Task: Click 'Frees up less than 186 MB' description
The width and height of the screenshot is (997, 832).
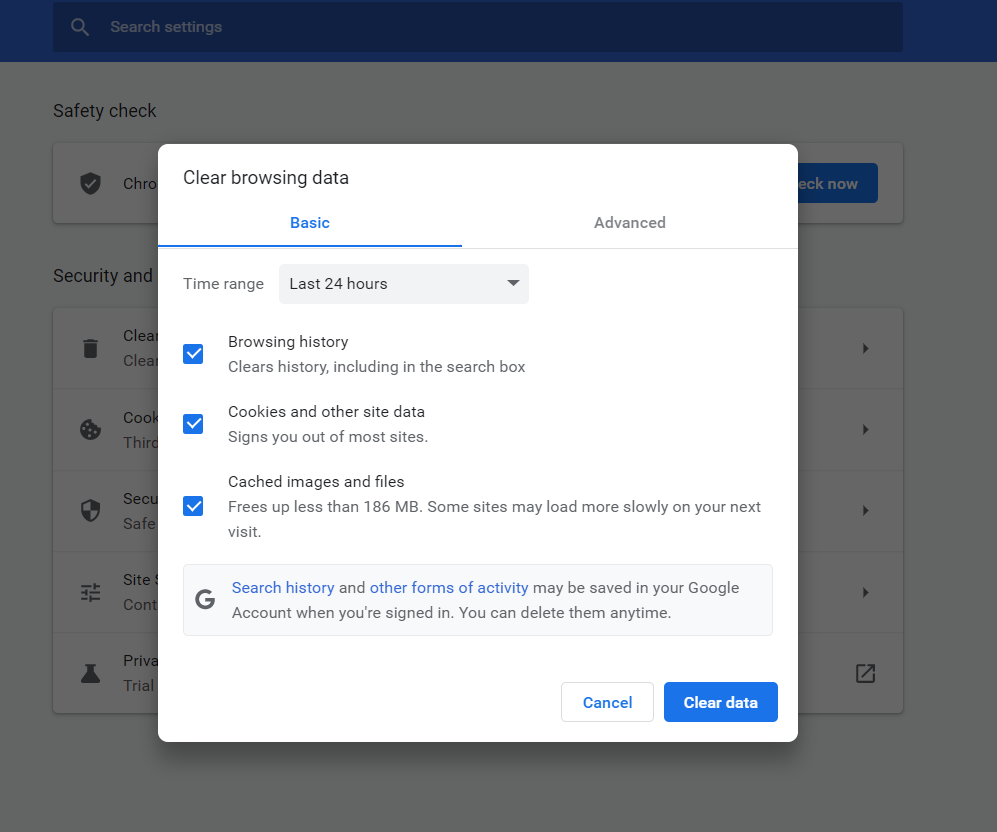Action: (x=494, y=519)
